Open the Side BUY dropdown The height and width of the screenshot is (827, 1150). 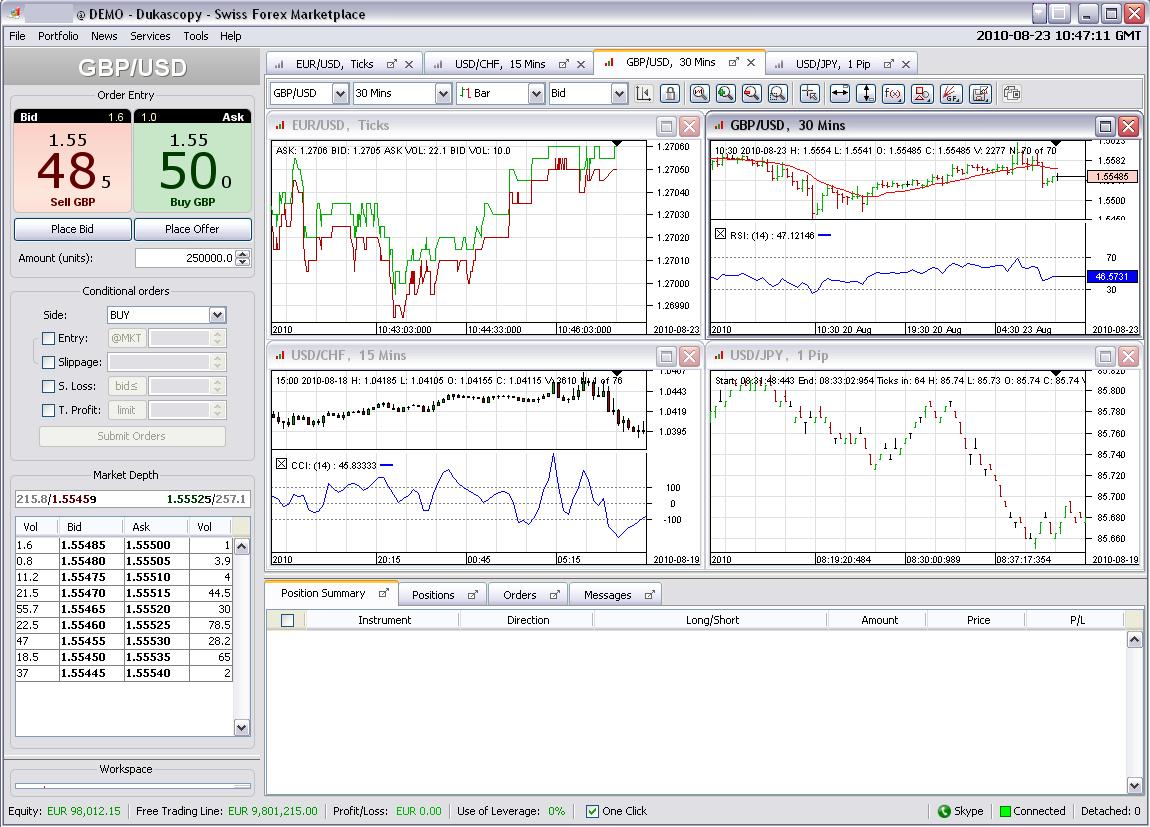[x=217, y=315]
